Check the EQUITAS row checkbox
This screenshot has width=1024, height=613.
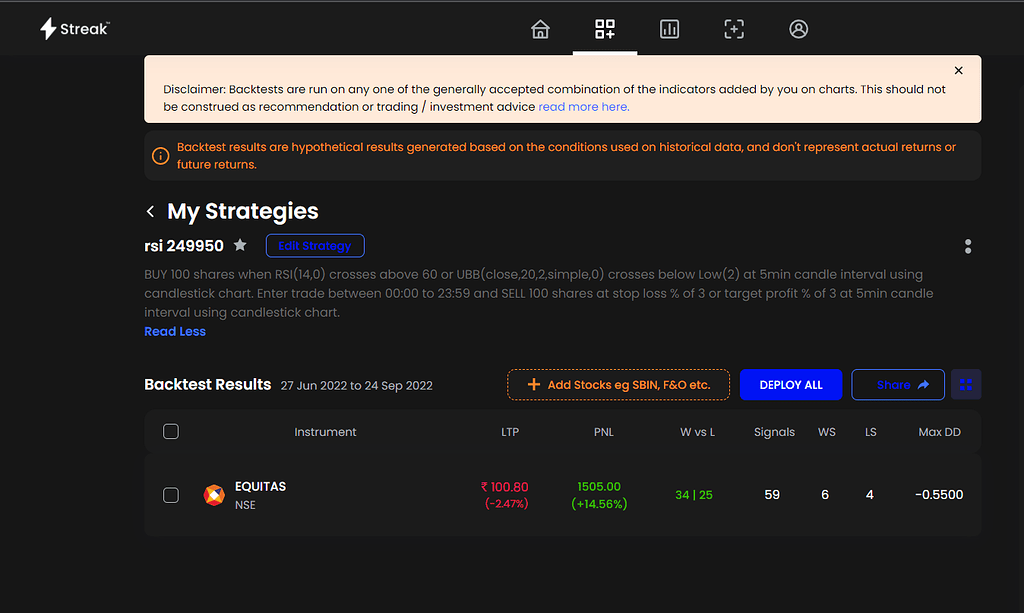click(171, 494)
